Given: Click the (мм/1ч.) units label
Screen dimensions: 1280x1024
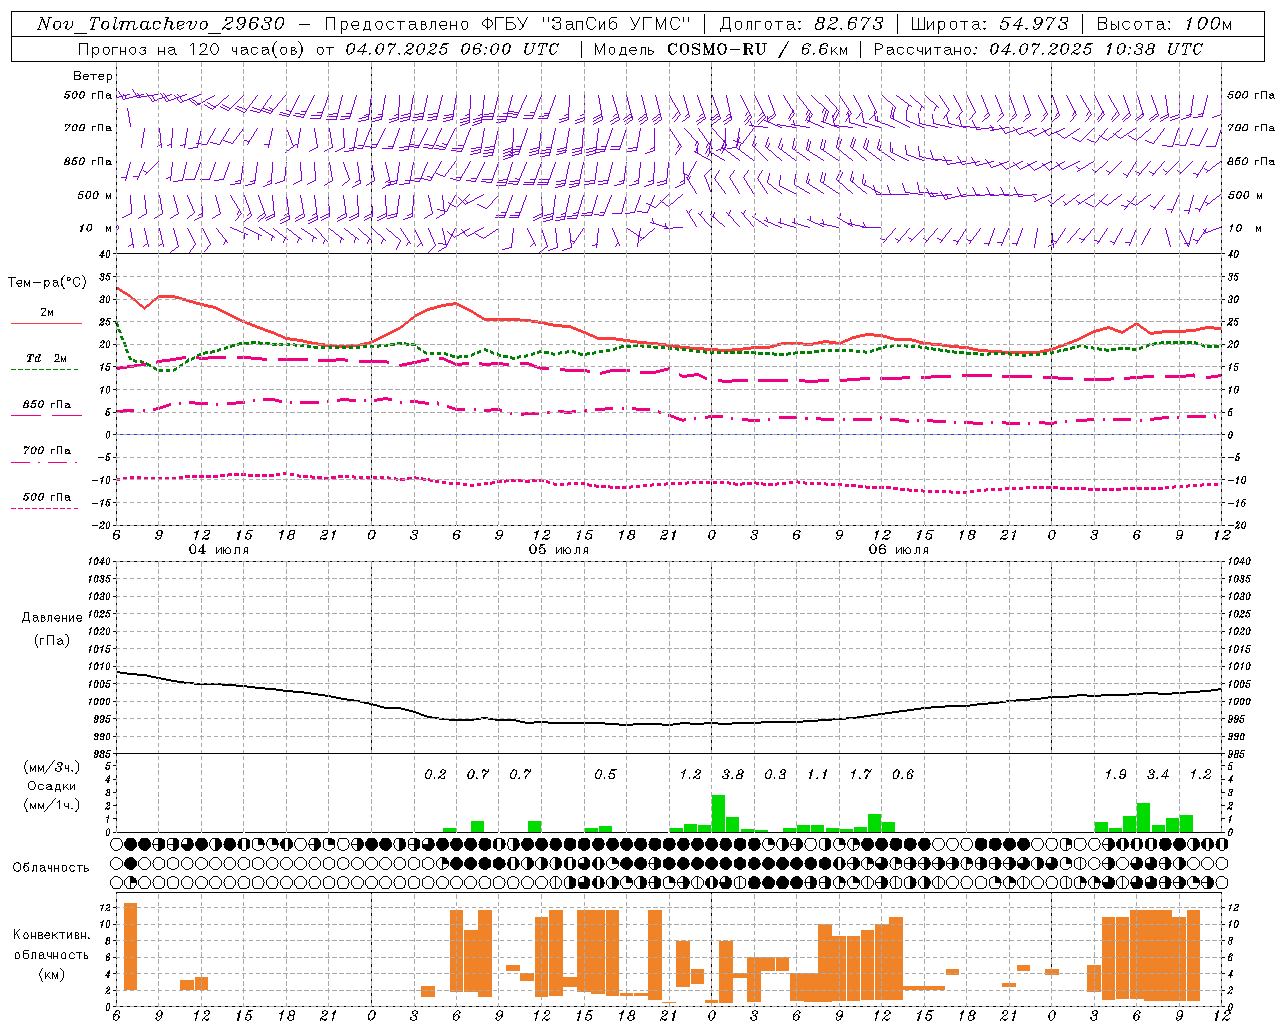Looking at the screenshot, I should point(51,805).
